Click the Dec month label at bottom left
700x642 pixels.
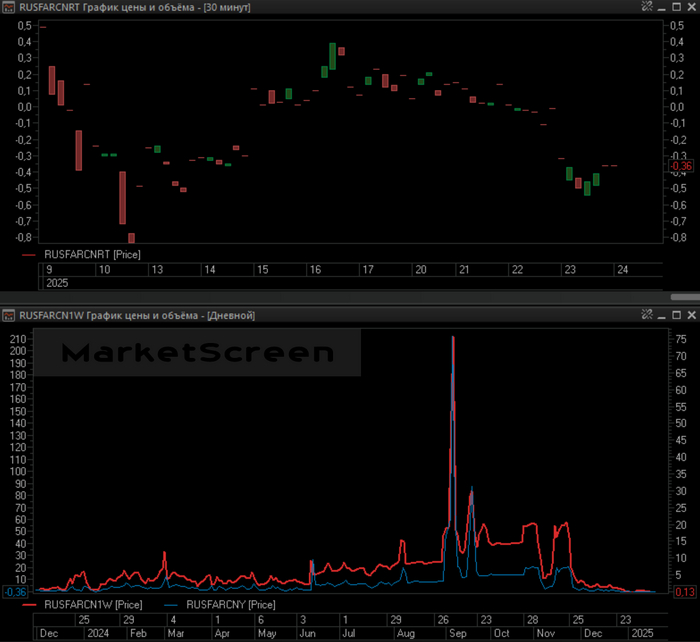(x=49, y=633)
